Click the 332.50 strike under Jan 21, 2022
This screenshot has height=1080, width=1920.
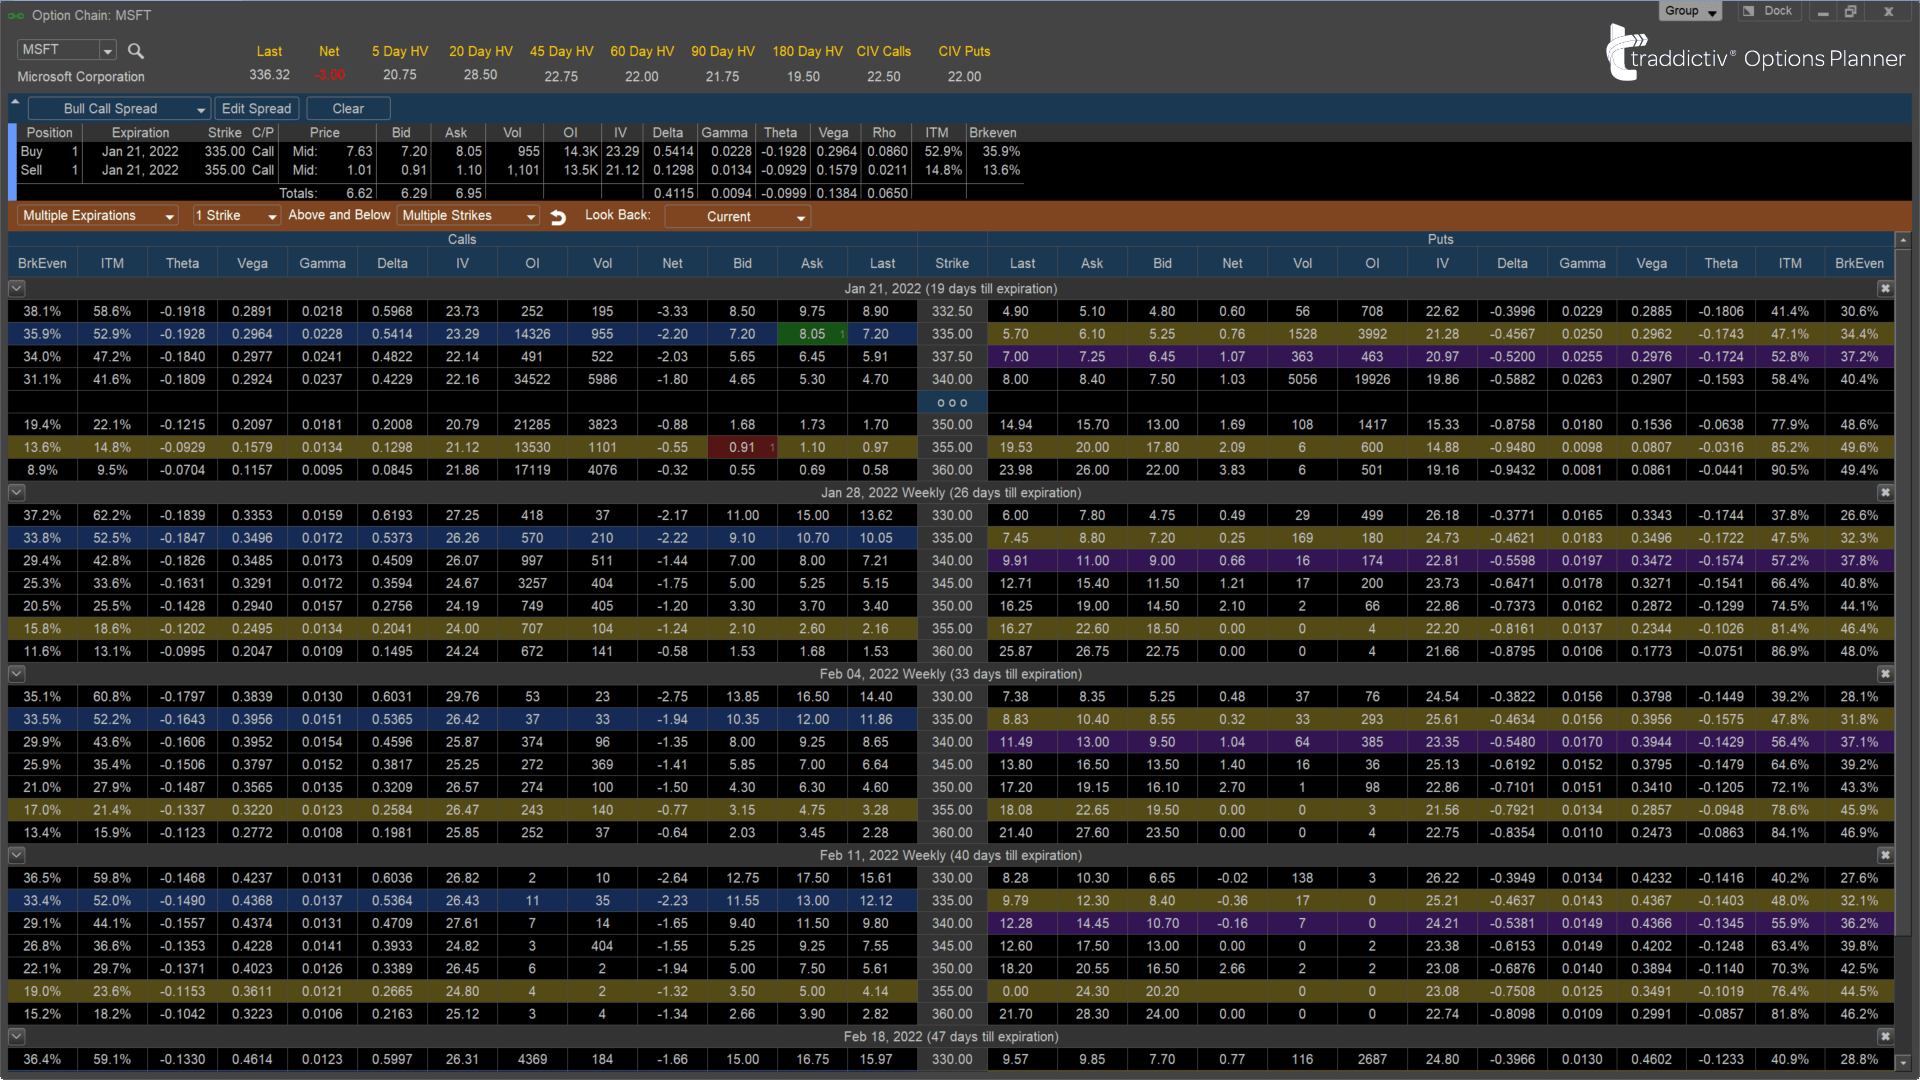952,312
